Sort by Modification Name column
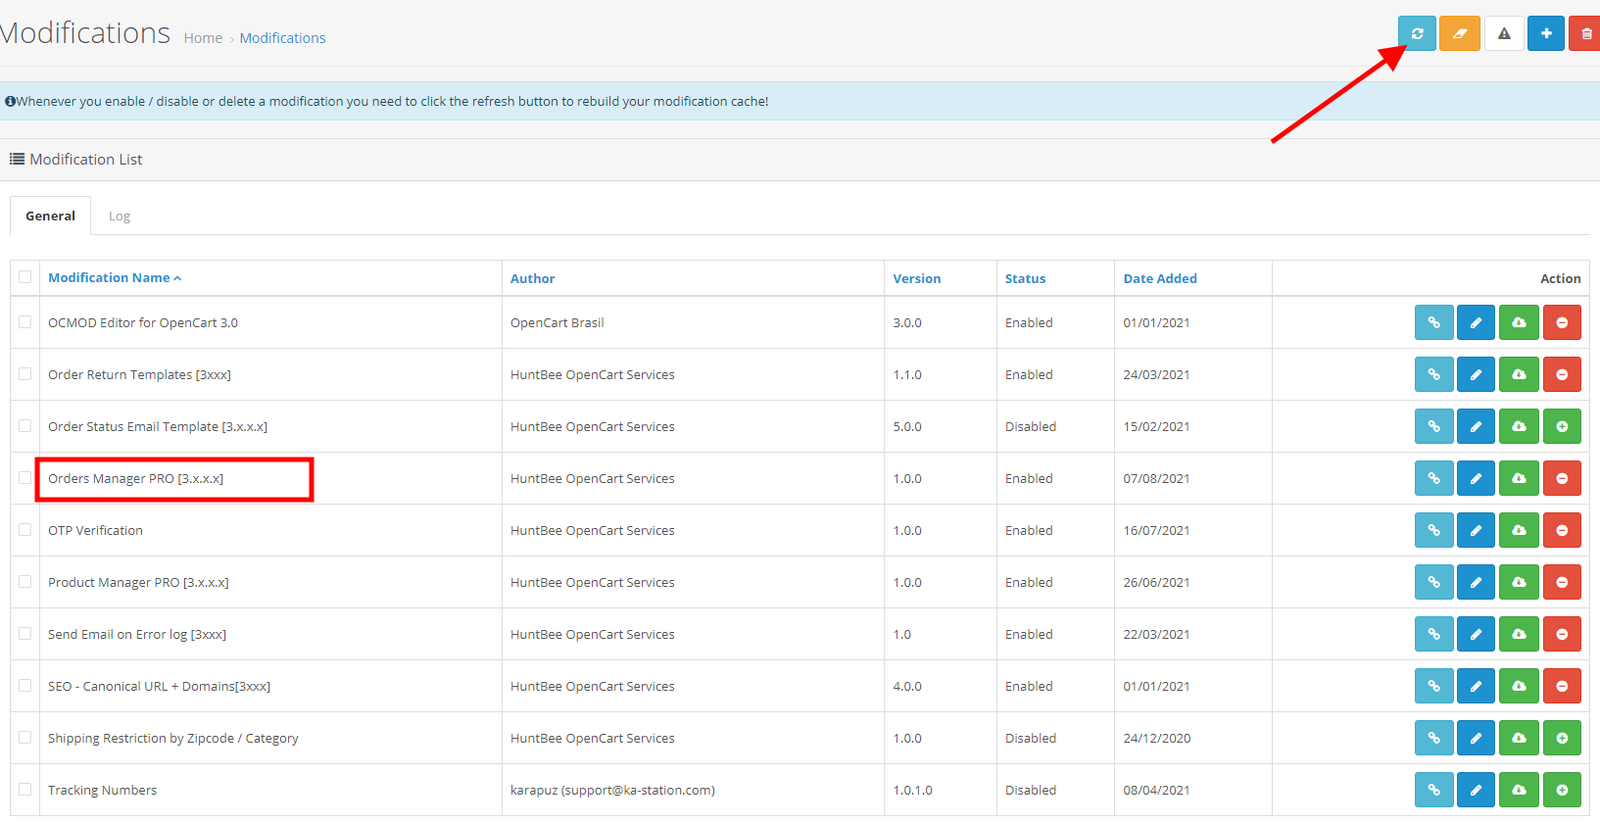Screen dimensions: 1600x822 (x=114, y=278)
